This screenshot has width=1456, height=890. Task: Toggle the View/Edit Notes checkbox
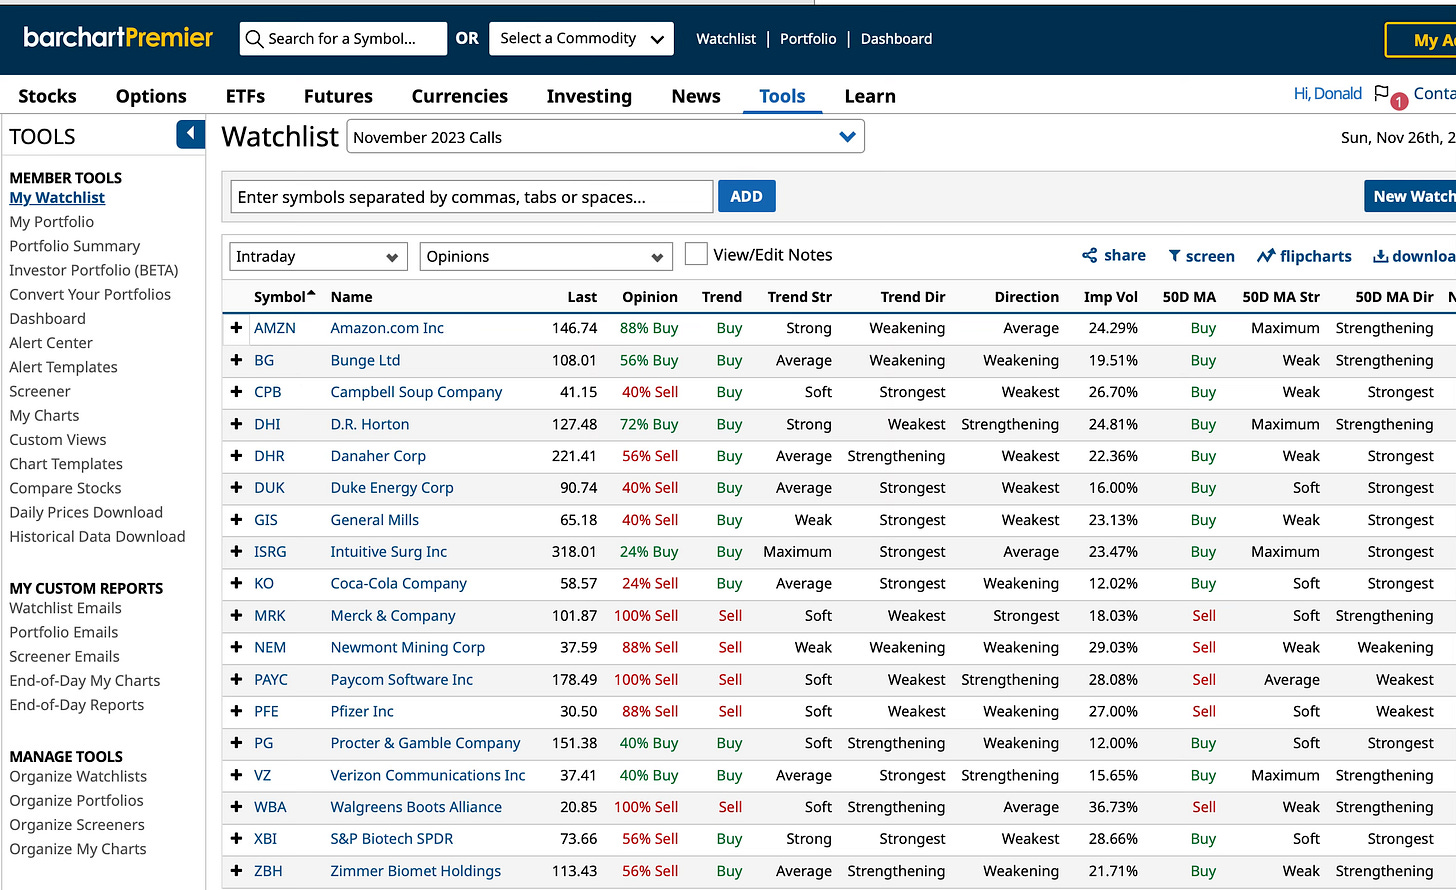(696, 254)
